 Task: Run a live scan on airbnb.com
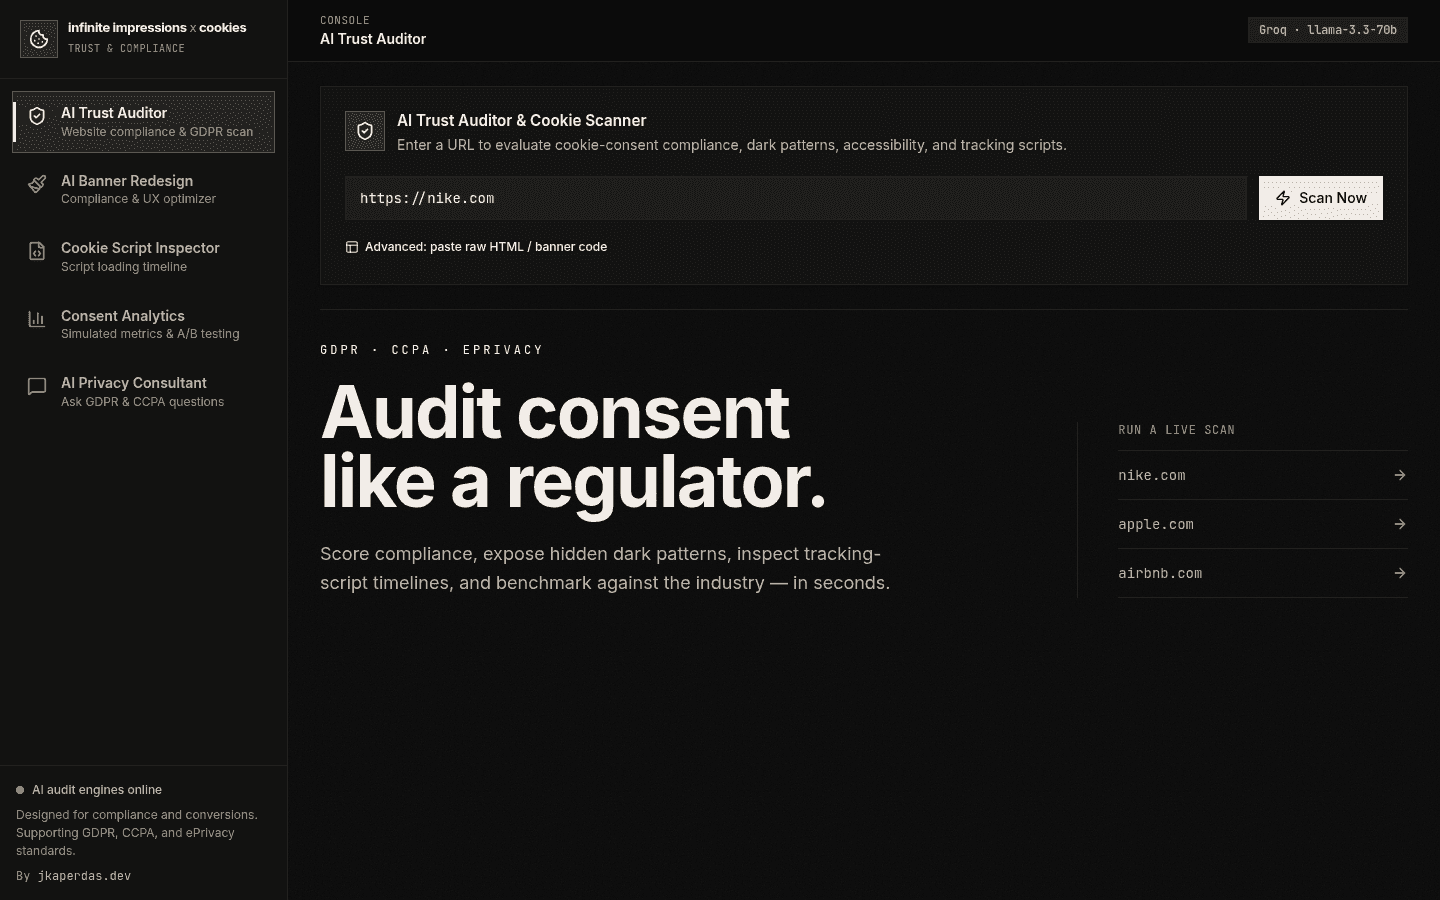1262,573
